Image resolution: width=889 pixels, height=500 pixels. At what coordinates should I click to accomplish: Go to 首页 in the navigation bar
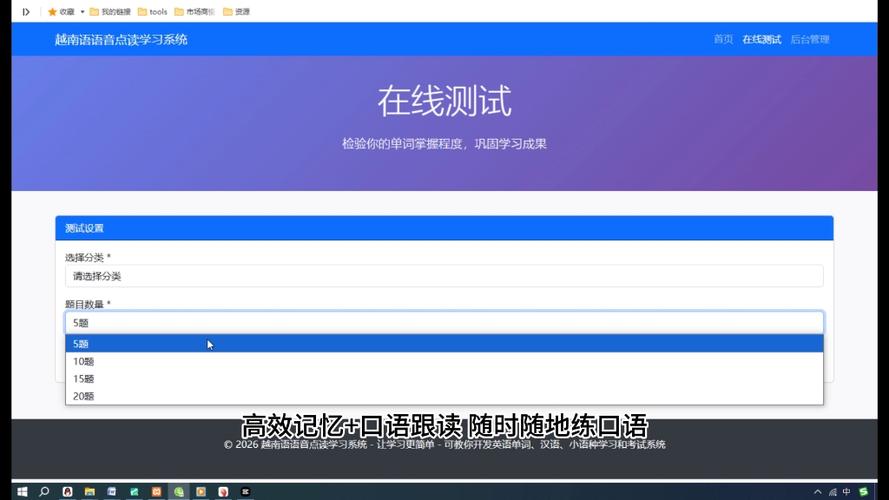[723, 39]
